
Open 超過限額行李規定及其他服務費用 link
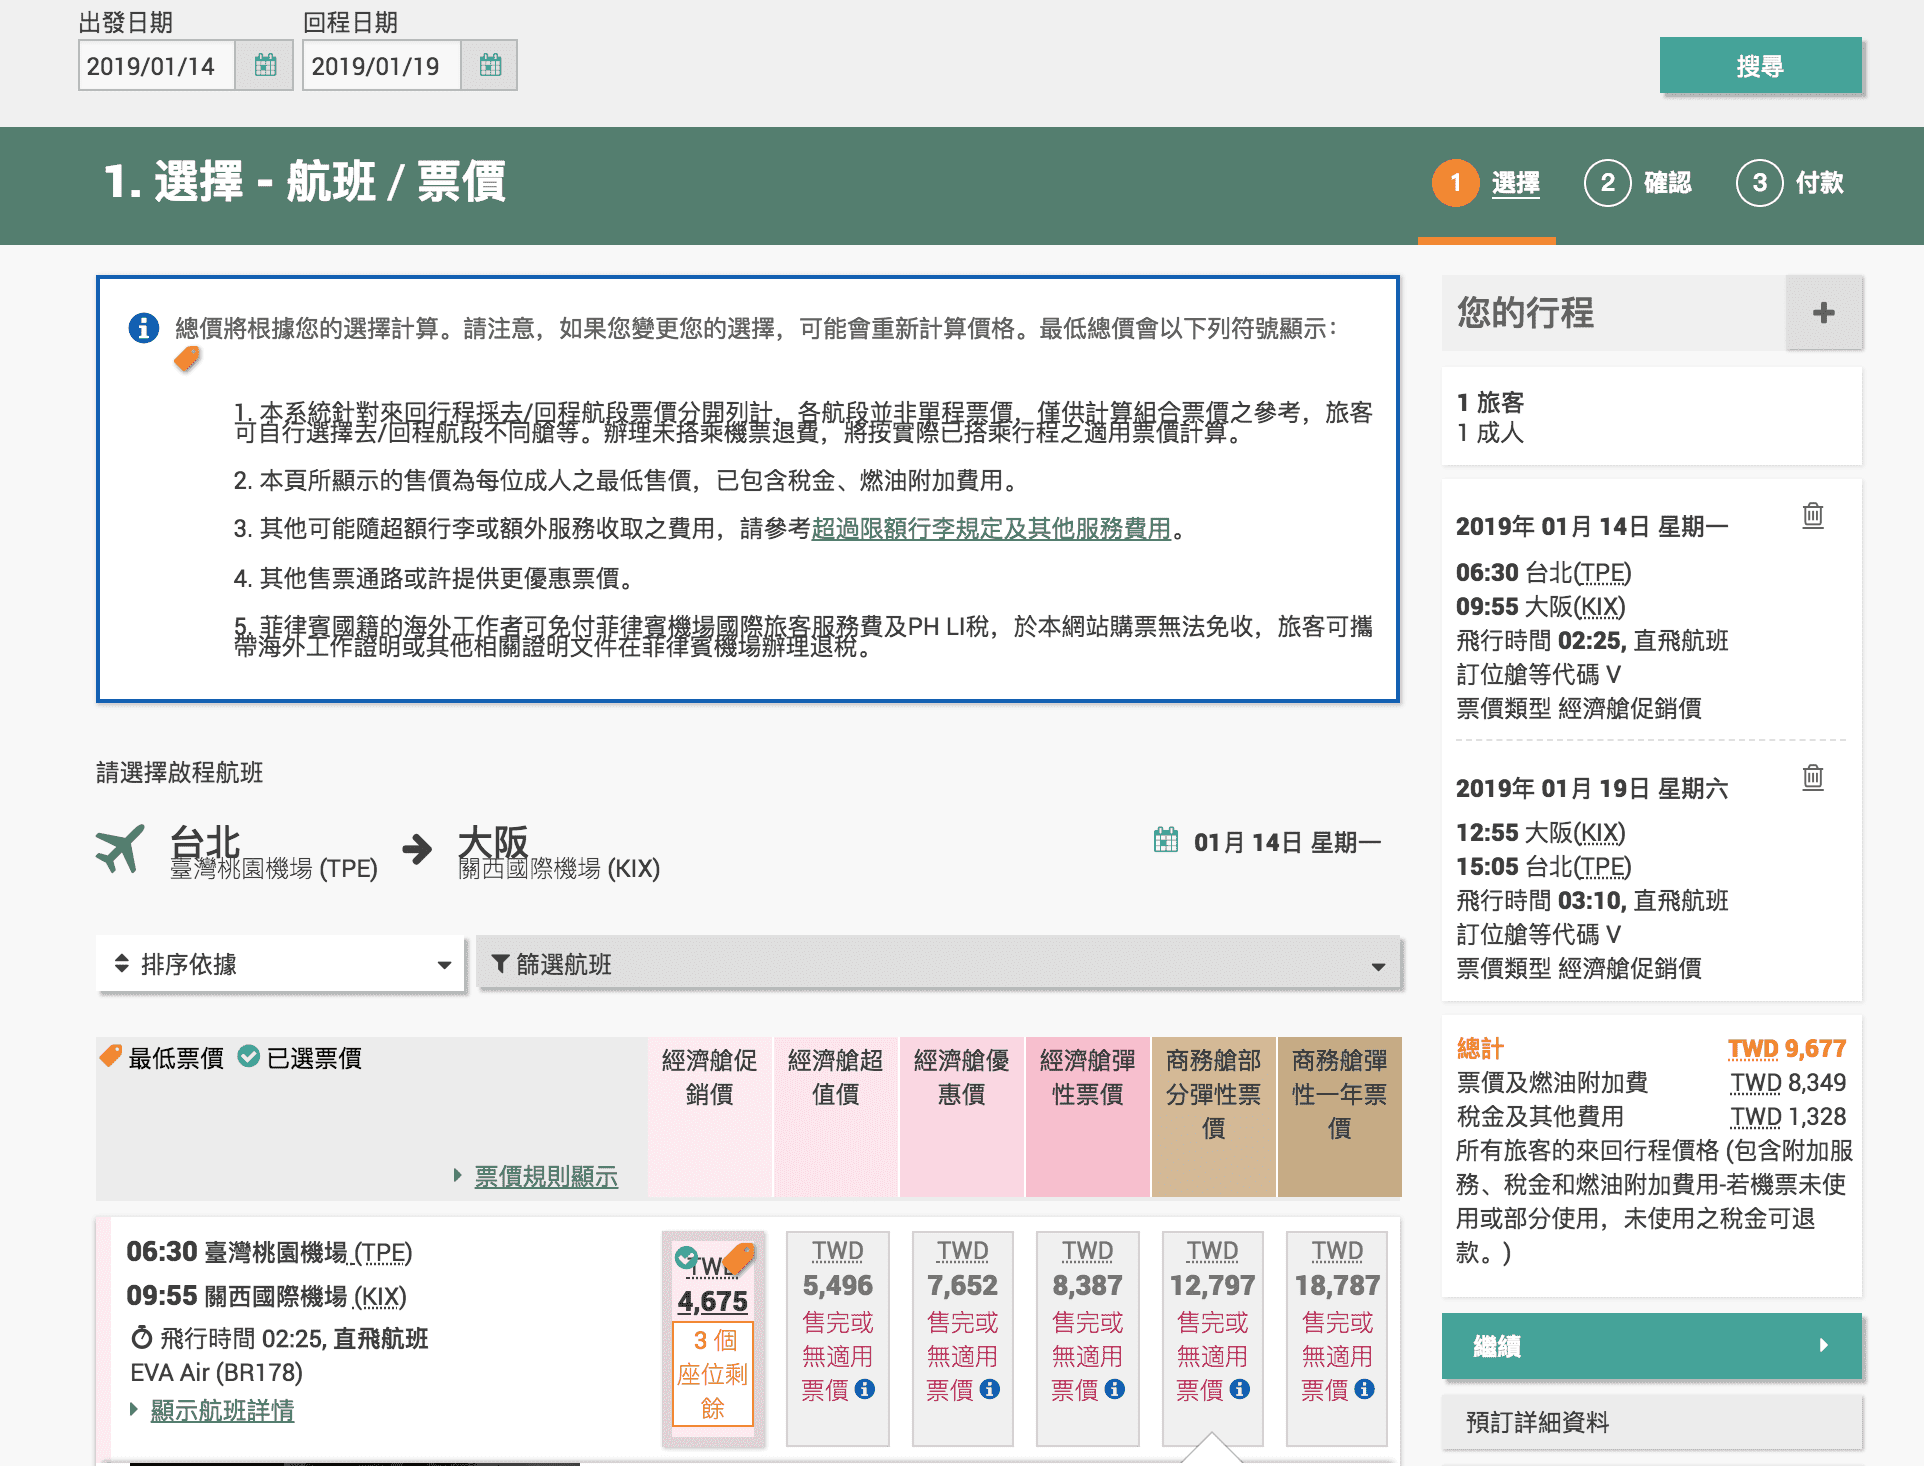pos(991,528)
